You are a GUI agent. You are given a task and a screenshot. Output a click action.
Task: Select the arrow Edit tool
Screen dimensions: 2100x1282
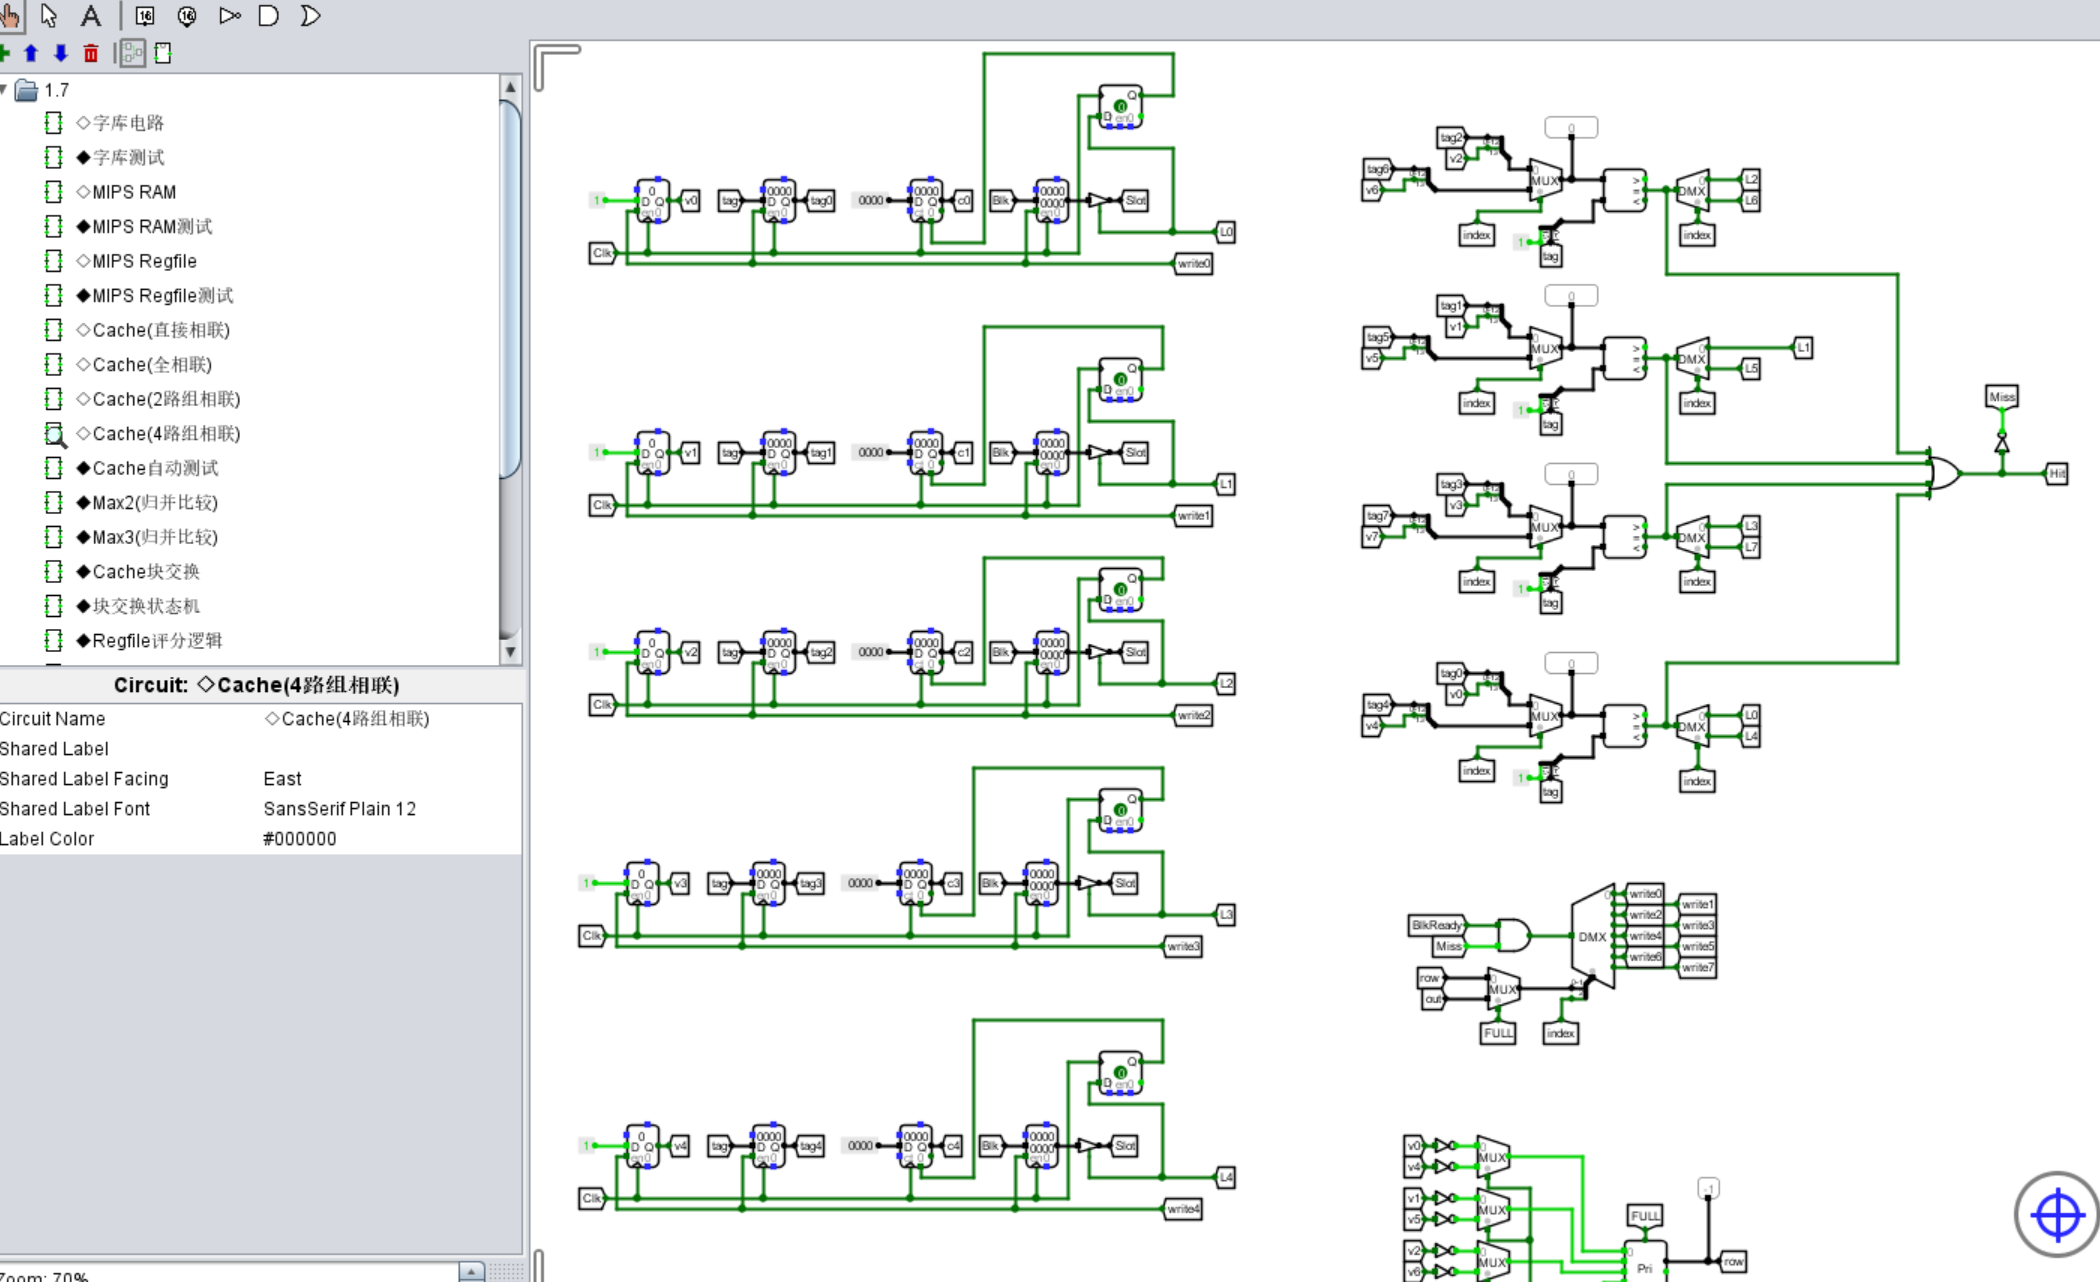(49, 15)
